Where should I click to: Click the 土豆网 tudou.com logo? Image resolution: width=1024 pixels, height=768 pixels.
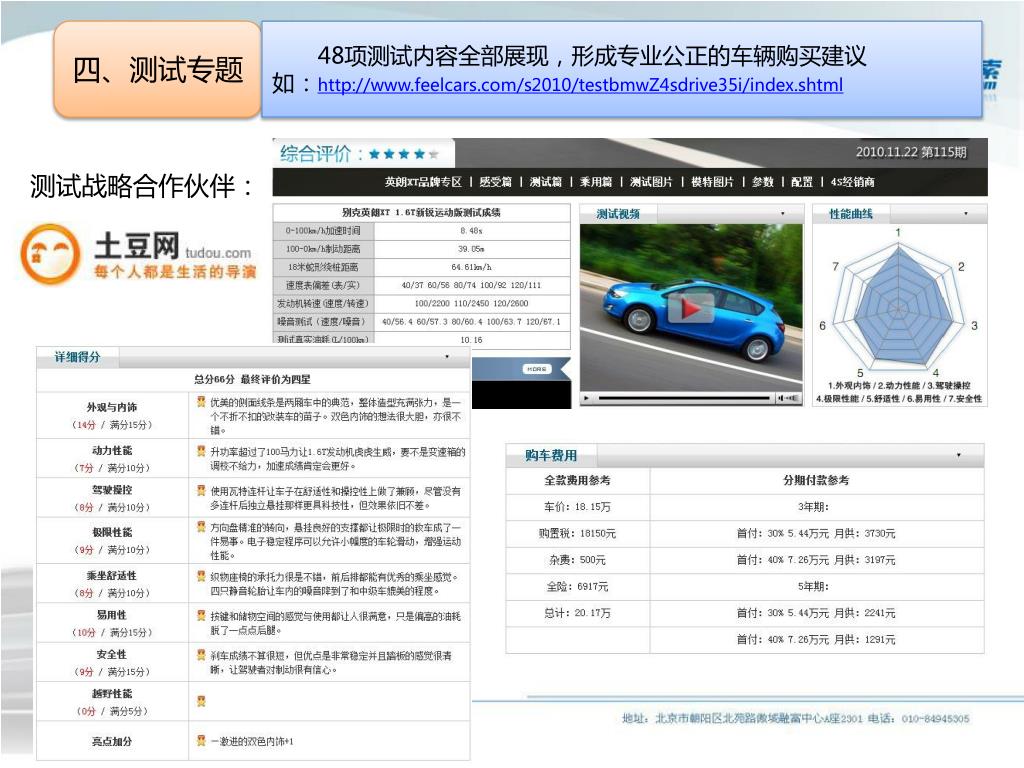(138, 255)
